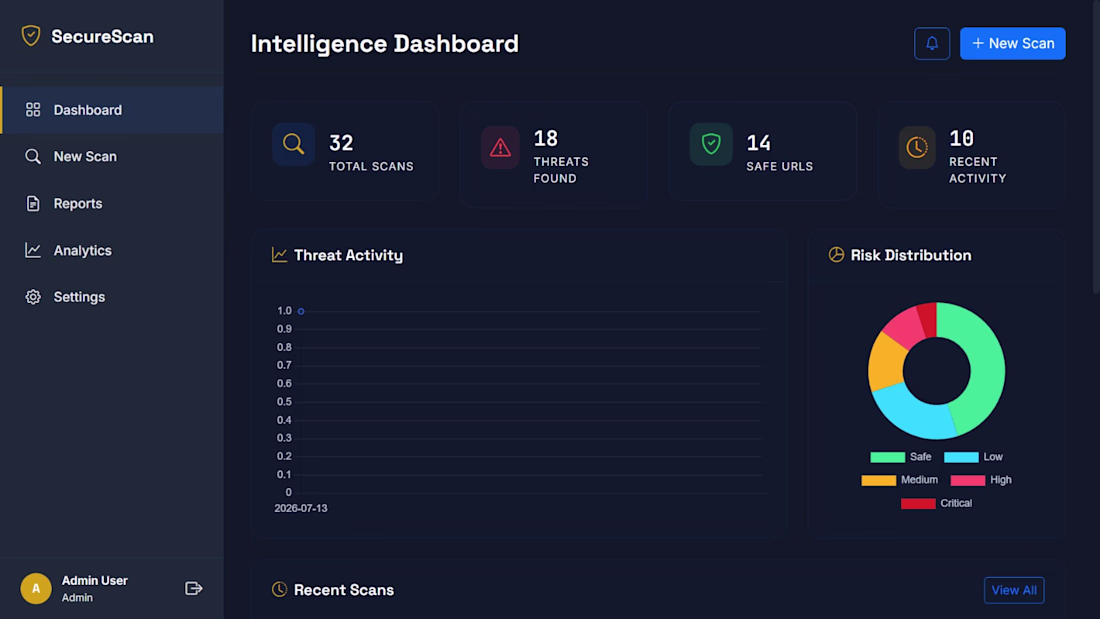Click the data point on Threat Activity chart

click(x=301, y=311)
